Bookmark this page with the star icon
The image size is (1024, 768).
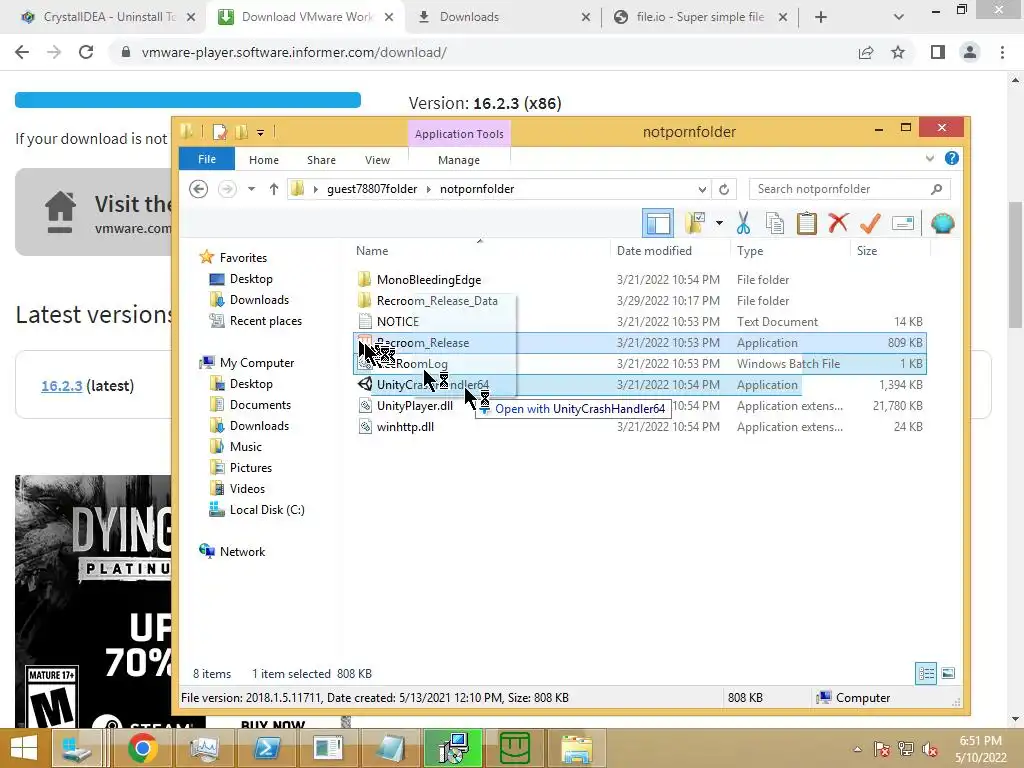coord(898,52)
